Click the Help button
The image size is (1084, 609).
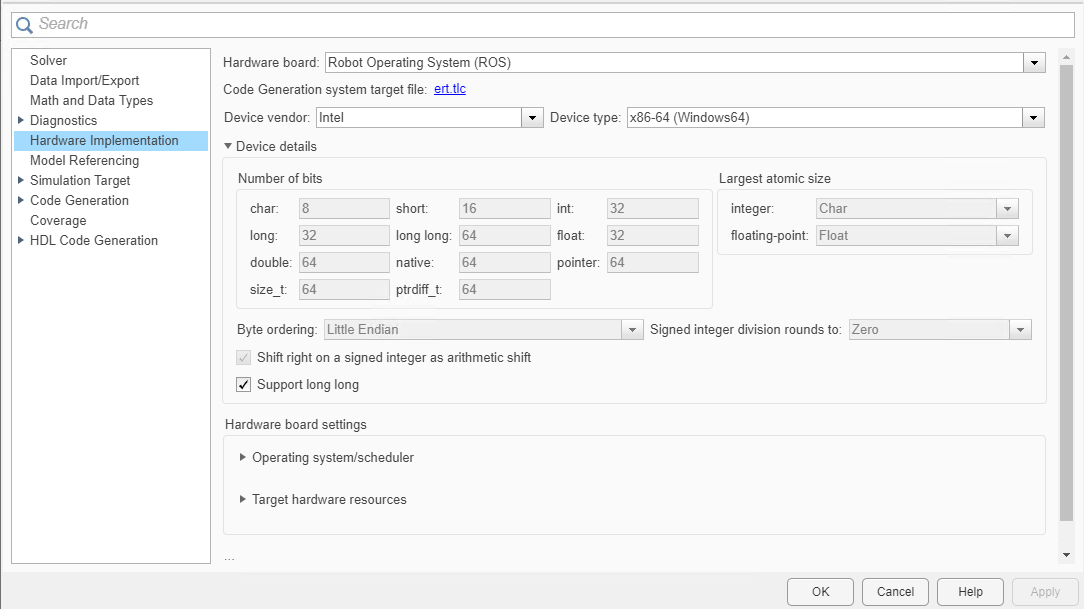970,592
